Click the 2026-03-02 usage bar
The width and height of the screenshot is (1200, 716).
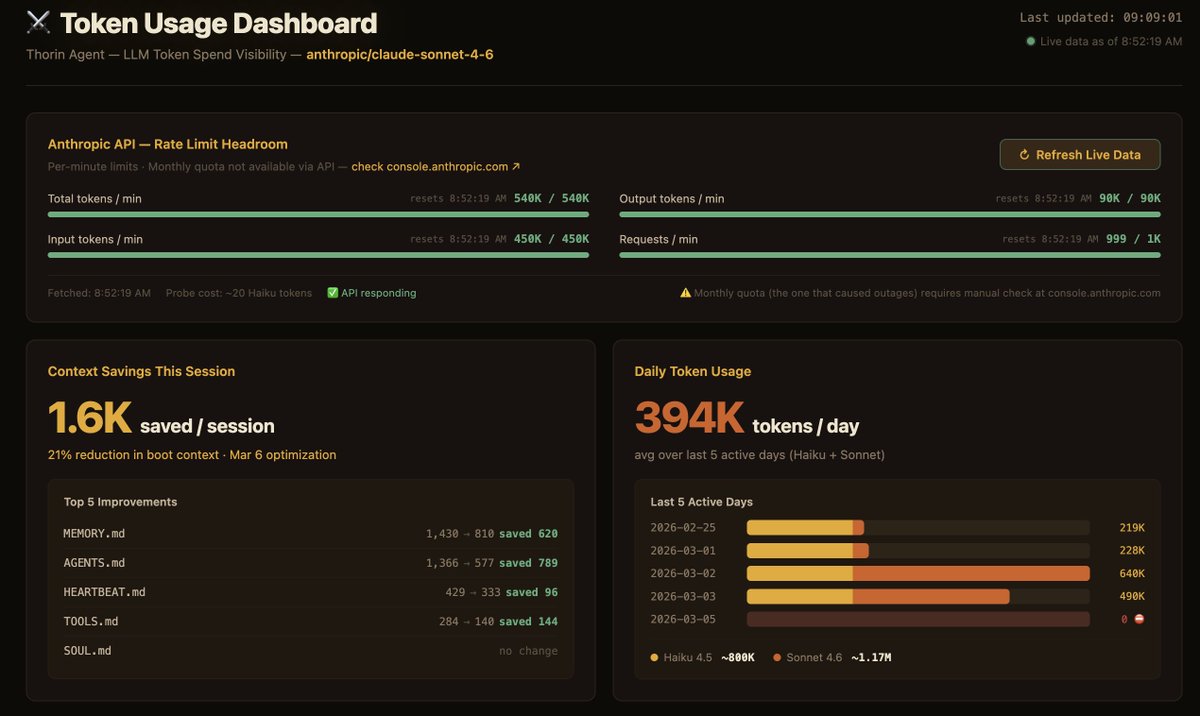pyautogui.click(x=918, y=573)
